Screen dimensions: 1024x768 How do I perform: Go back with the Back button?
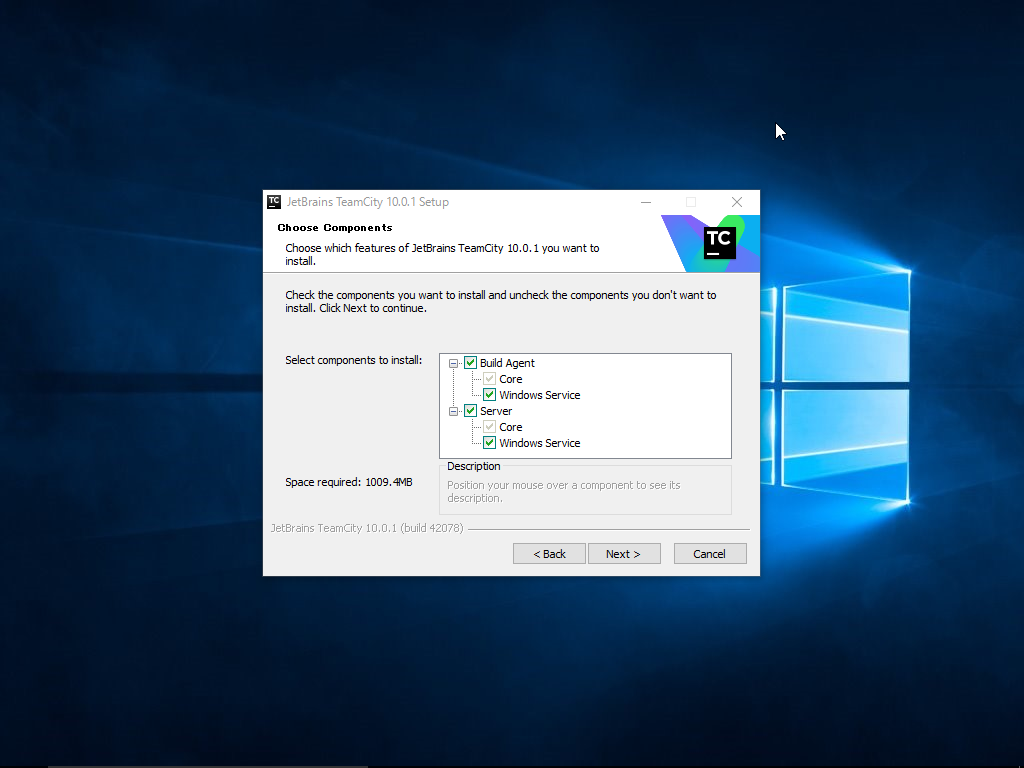point(549,554)
